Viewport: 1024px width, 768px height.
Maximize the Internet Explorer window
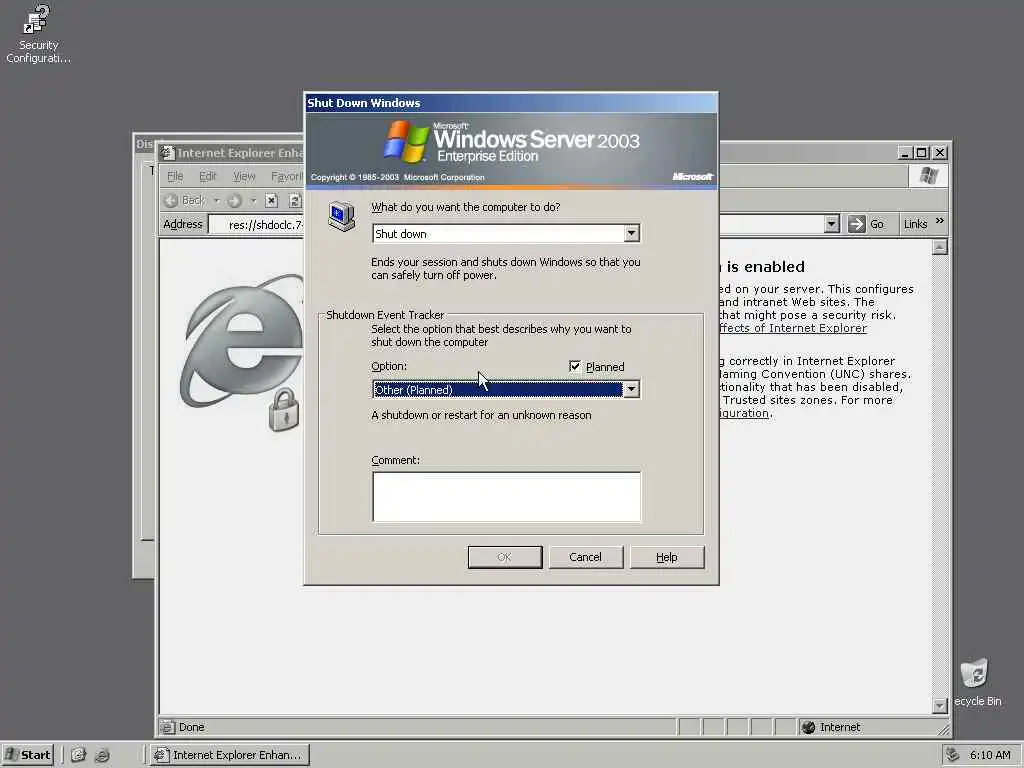921,153
